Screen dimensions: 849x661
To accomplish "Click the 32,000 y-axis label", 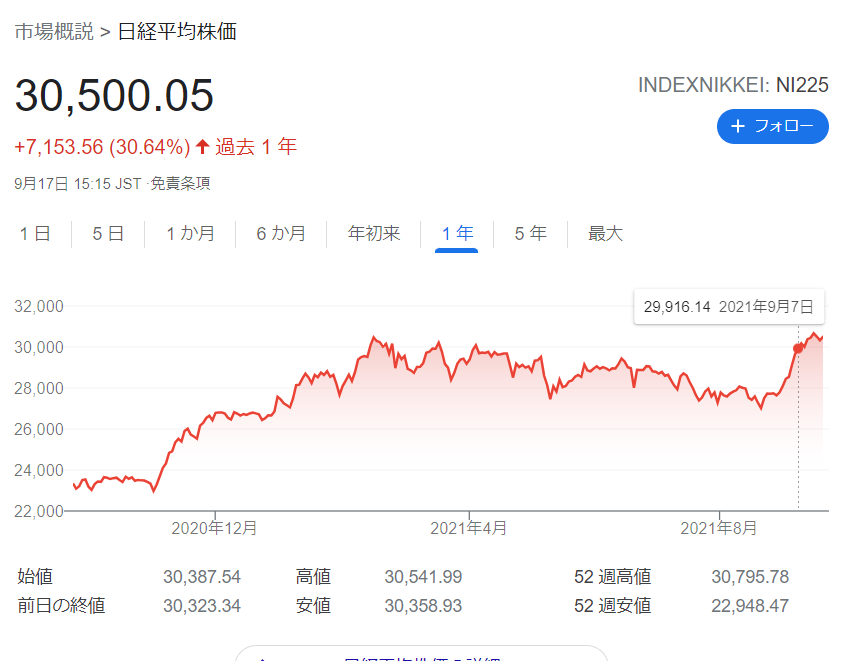I will [39, 306].
